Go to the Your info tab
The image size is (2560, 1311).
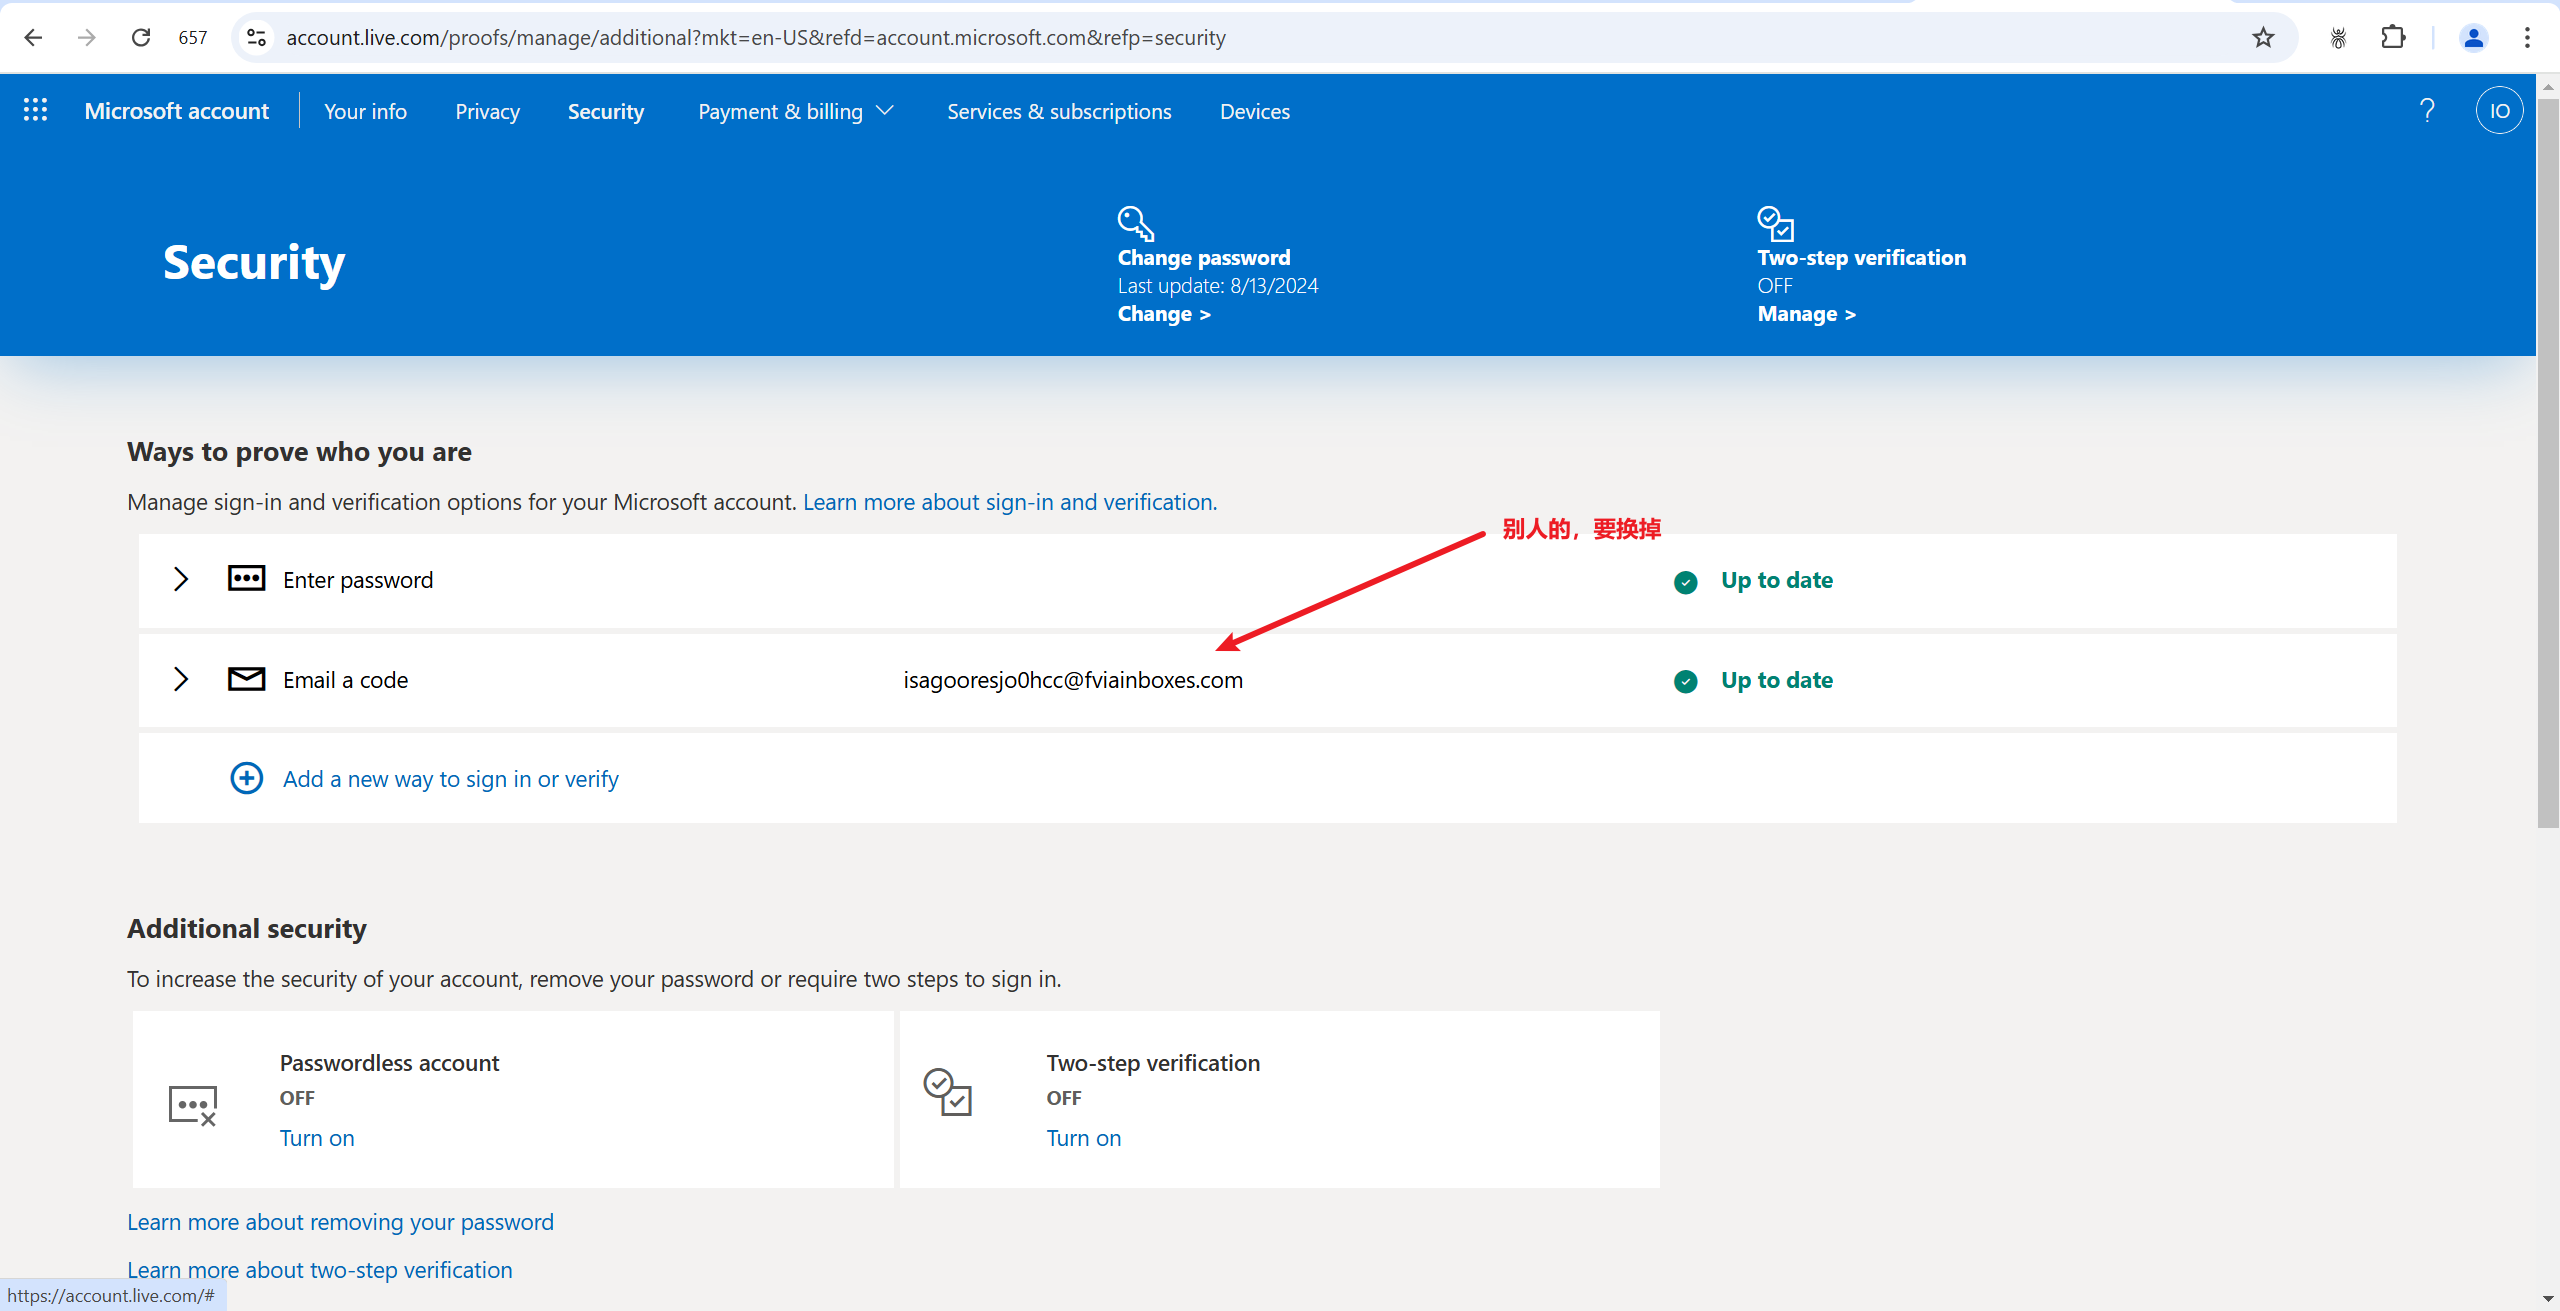point(365,111)
